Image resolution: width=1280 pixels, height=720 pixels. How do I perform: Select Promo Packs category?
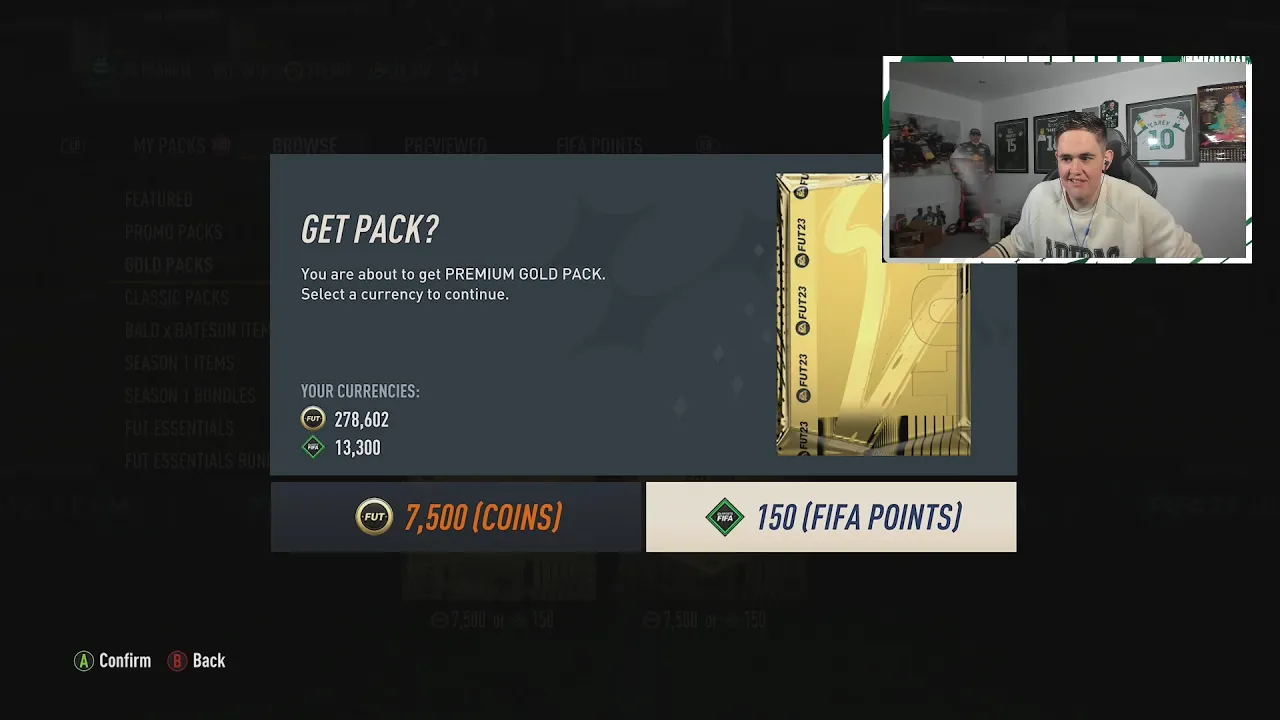point(174,232)
